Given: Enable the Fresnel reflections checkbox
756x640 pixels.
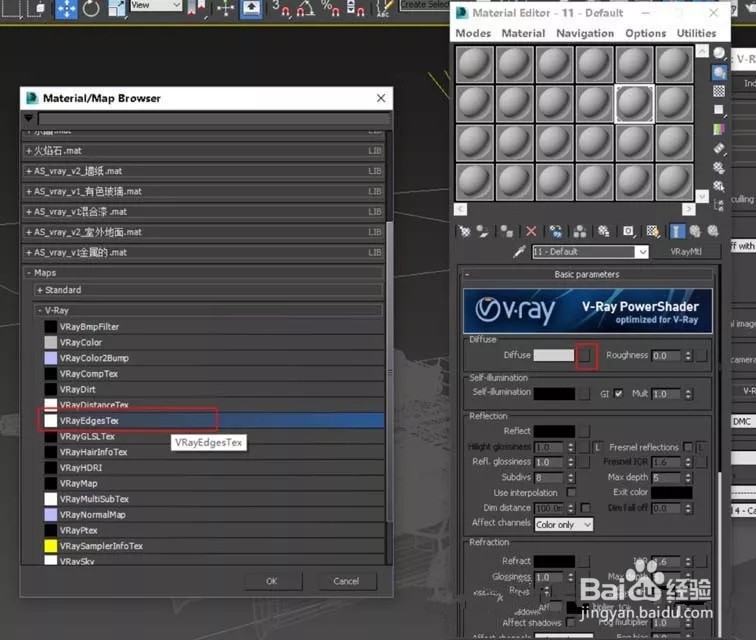Looking at the screenshot, I should point(688,447).
